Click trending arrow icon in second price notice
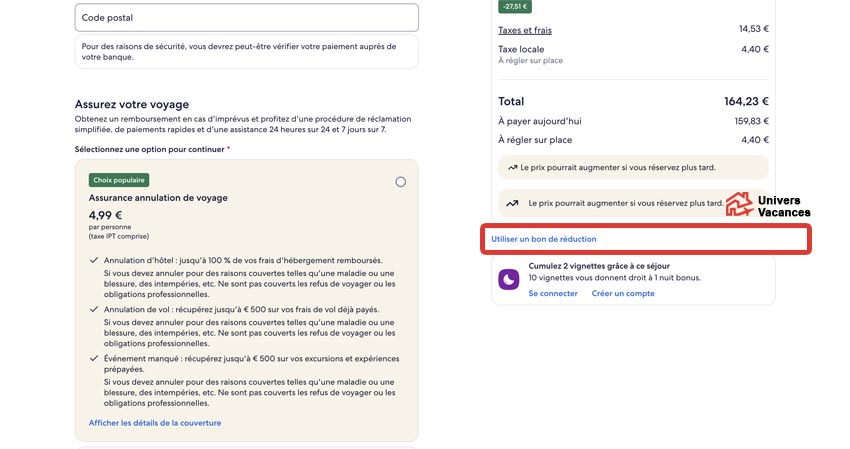Image resolution: width=850 pixels, height=449 pixels. [x=513, y=202]
